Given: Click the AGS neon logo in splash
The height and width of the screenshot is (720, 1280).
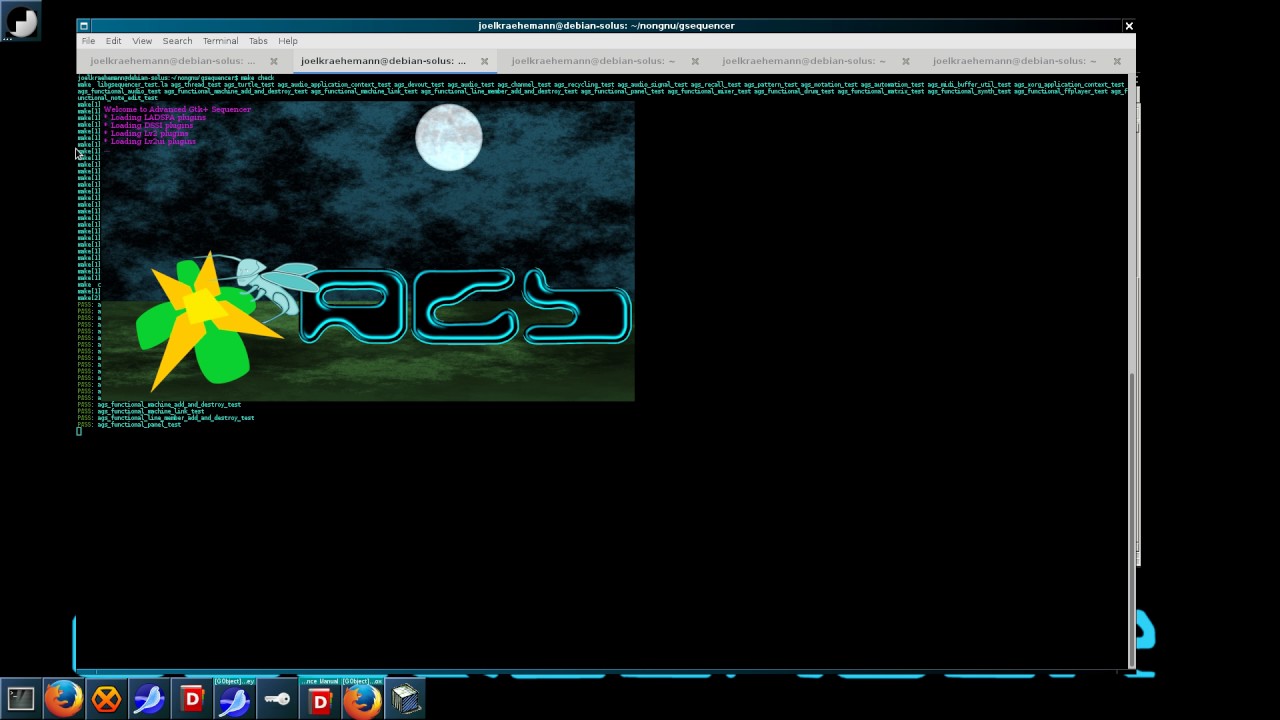Looking at the screenshot, I should coord(466,307).
